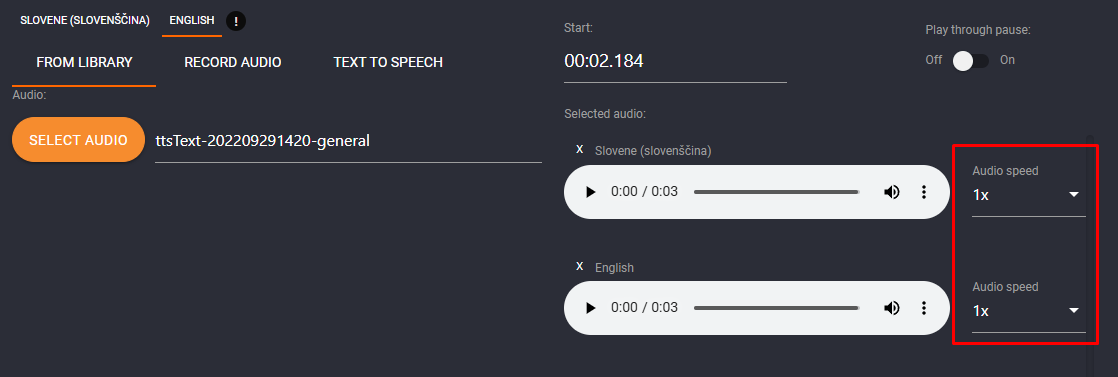Seek within the English audio progress bar
The image size is (1118, 377).
[x=776, y=308]
